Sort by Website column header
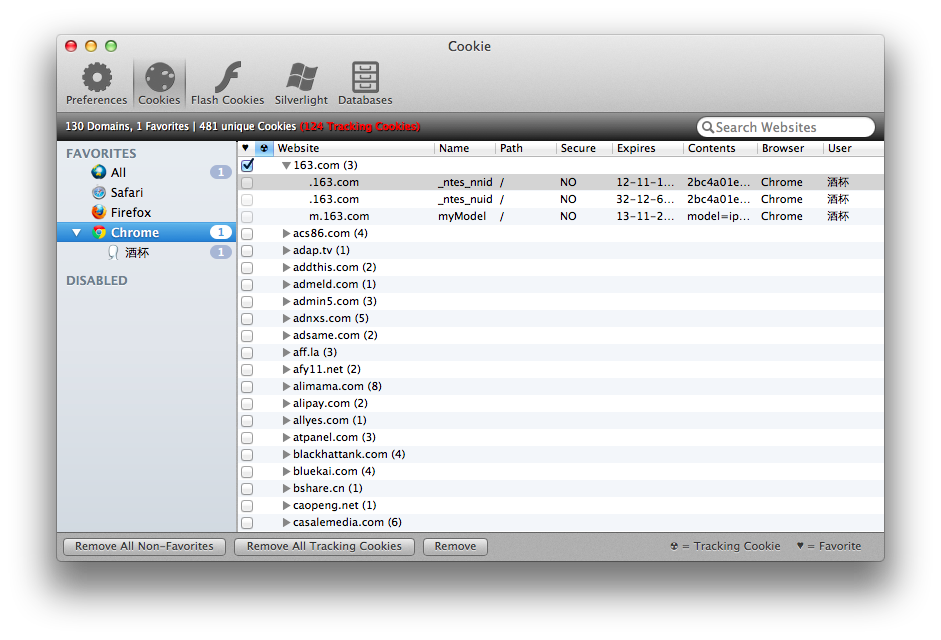 click(x=354, y=148)
